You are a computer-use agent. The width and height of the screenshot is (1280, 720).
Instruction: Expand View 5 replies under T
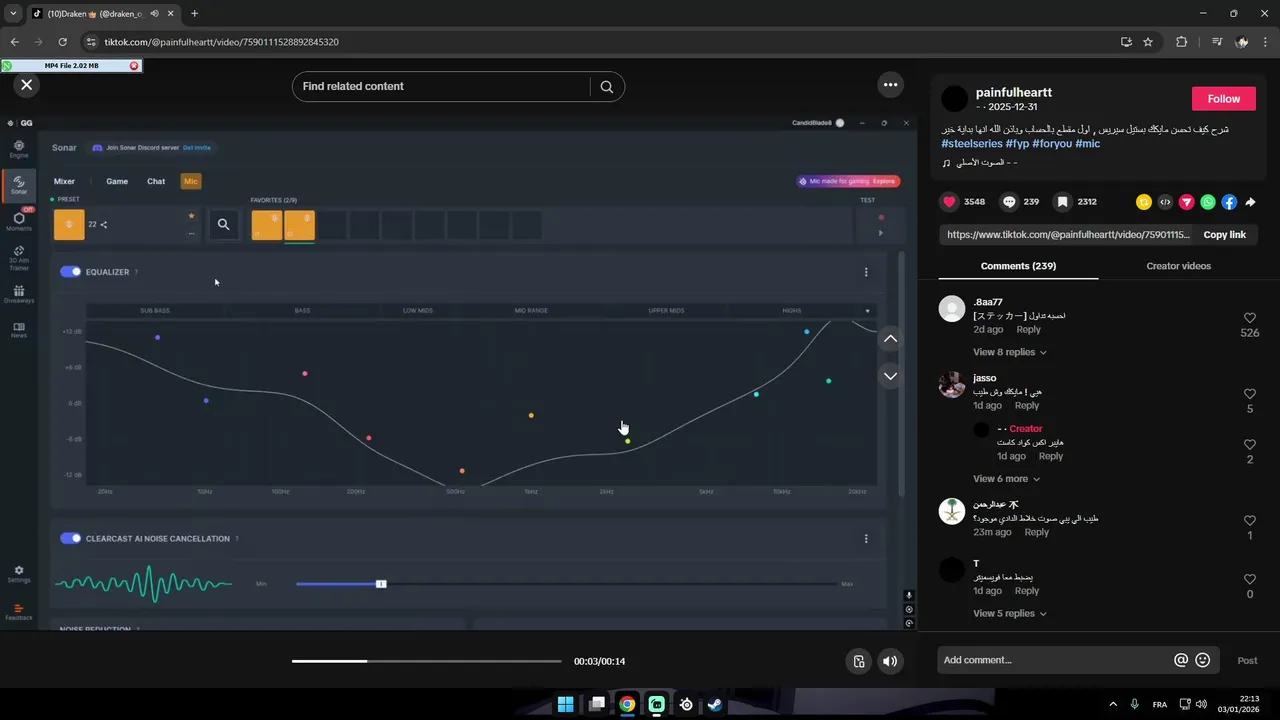(1009, 614)
